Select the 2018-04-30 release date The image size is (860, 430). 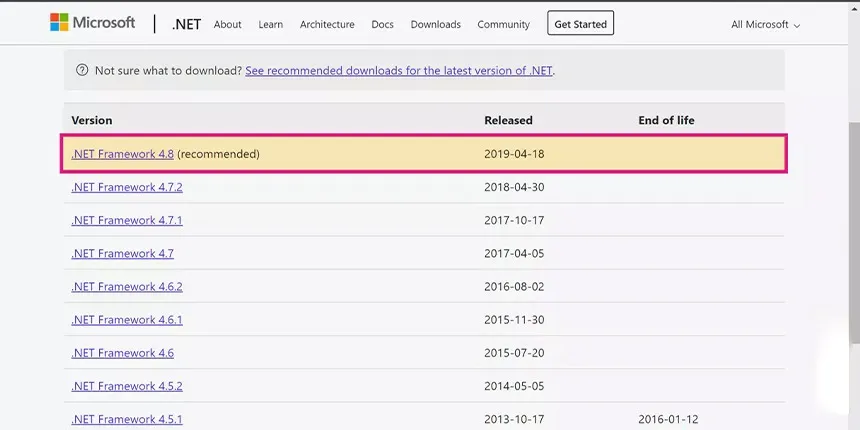click(x=514, y=187)
